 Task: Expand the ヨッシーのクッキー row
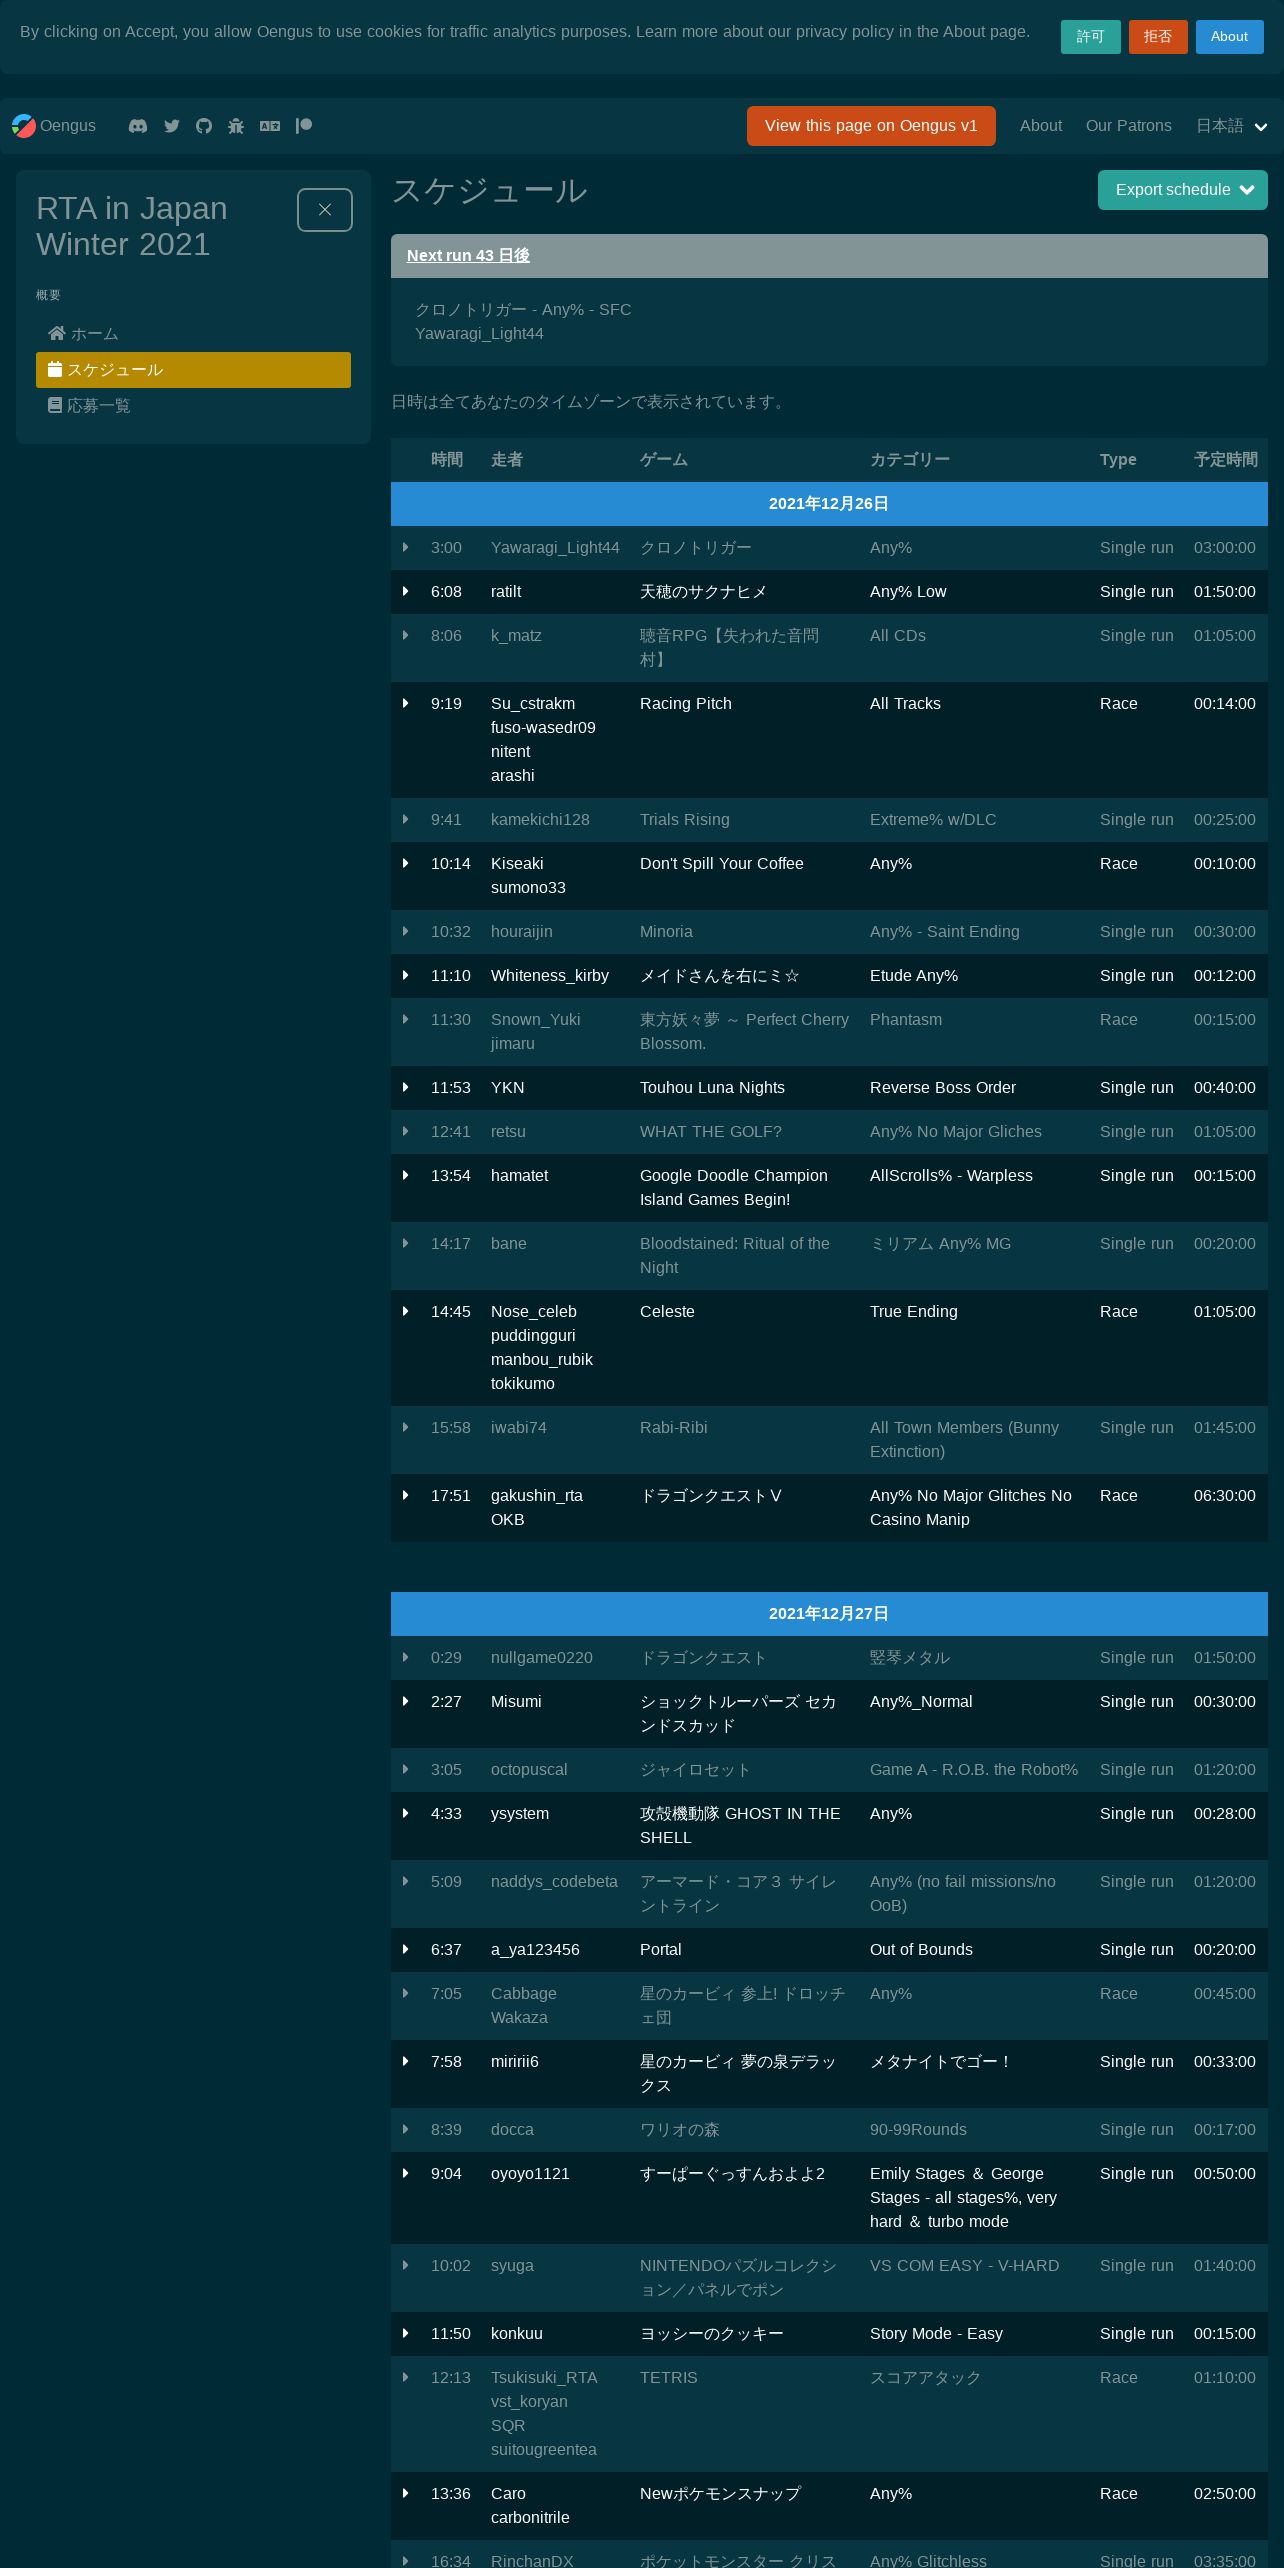[x=405, y=2334]
